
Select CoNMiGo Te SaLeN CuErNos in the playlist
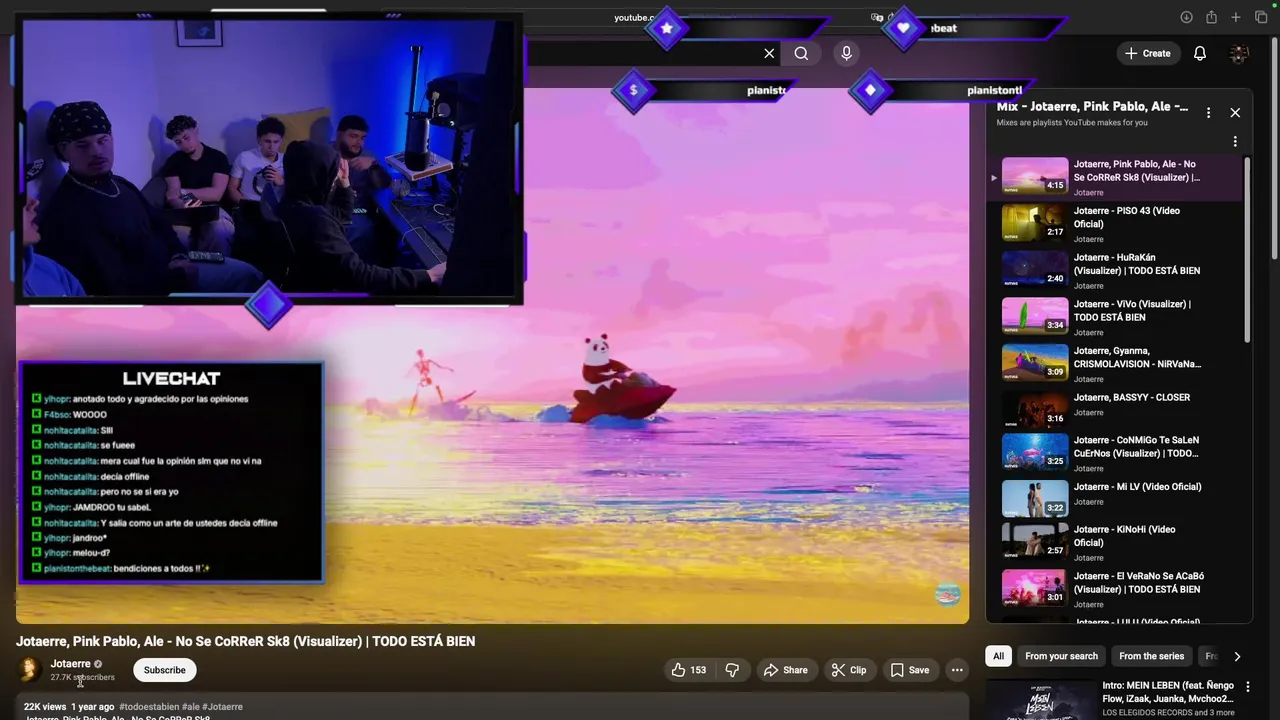tap(1115, 452)
